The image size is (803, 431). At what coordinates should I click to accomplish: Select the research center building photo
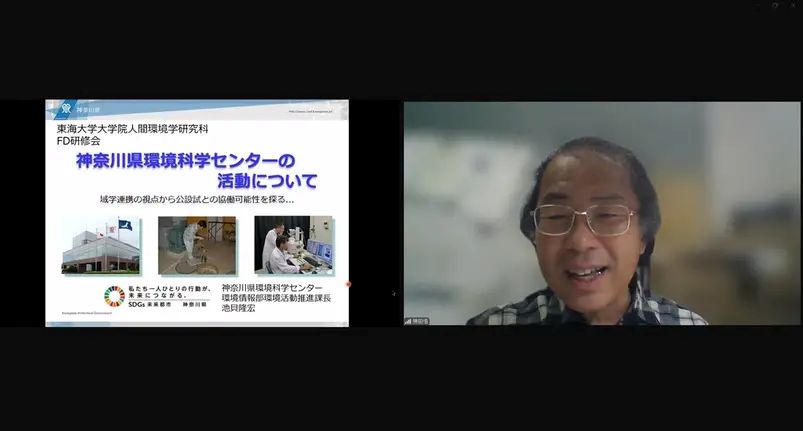[101, 246]
